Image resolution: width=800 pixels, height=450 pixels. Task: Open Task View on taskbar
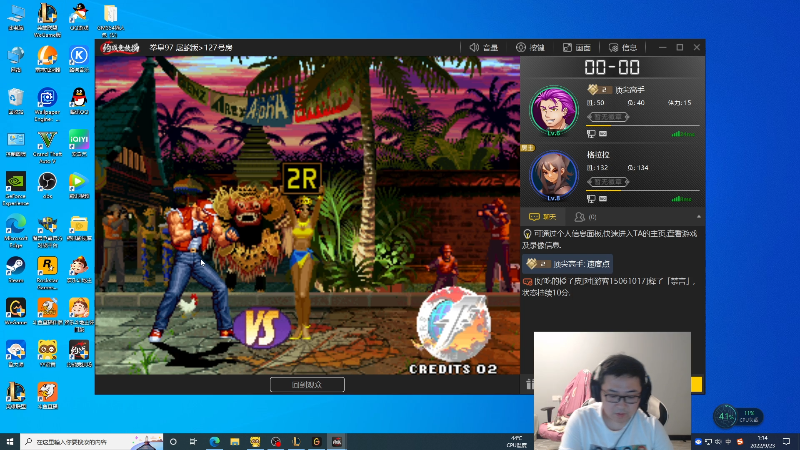[193, 441]
